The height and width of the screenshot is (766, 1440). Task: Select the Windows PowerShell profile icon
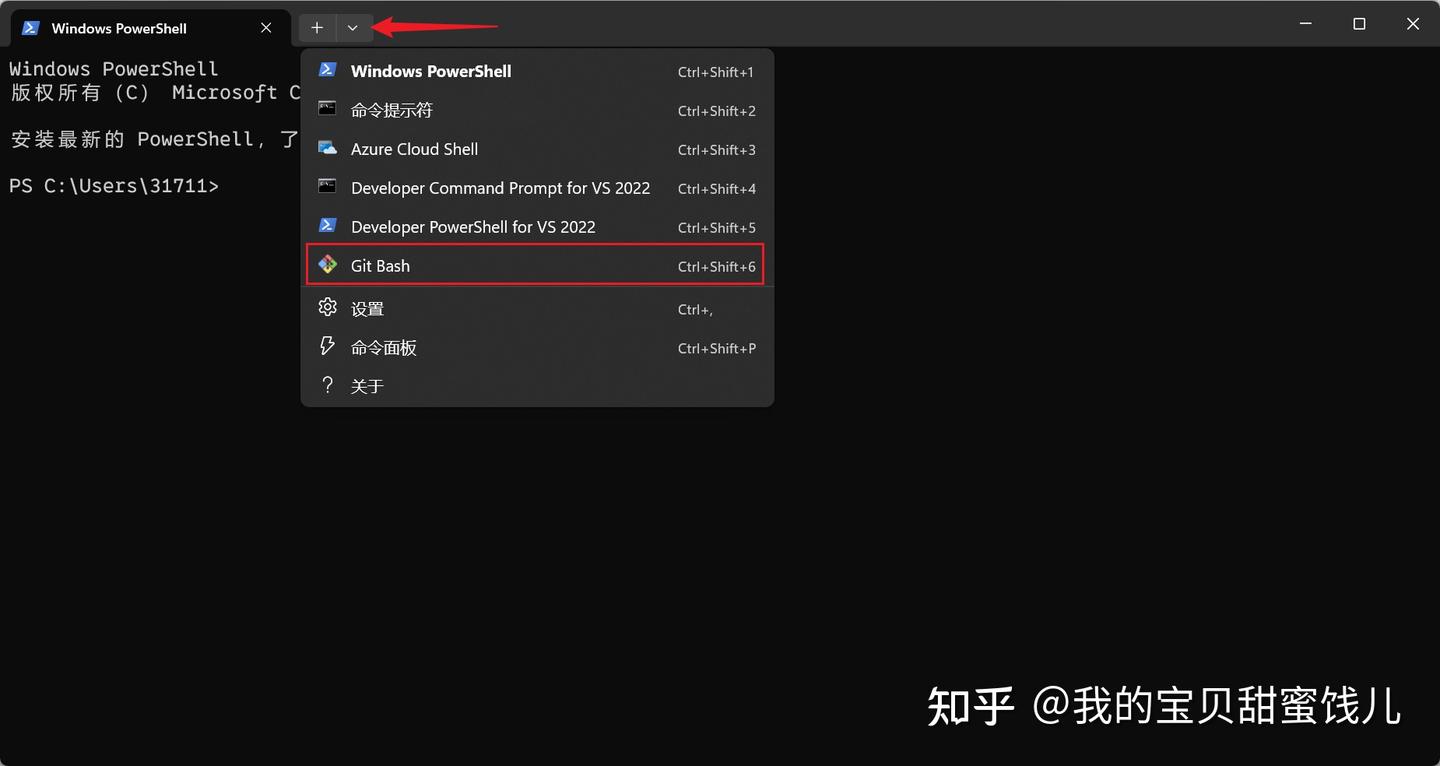point(327,70)
